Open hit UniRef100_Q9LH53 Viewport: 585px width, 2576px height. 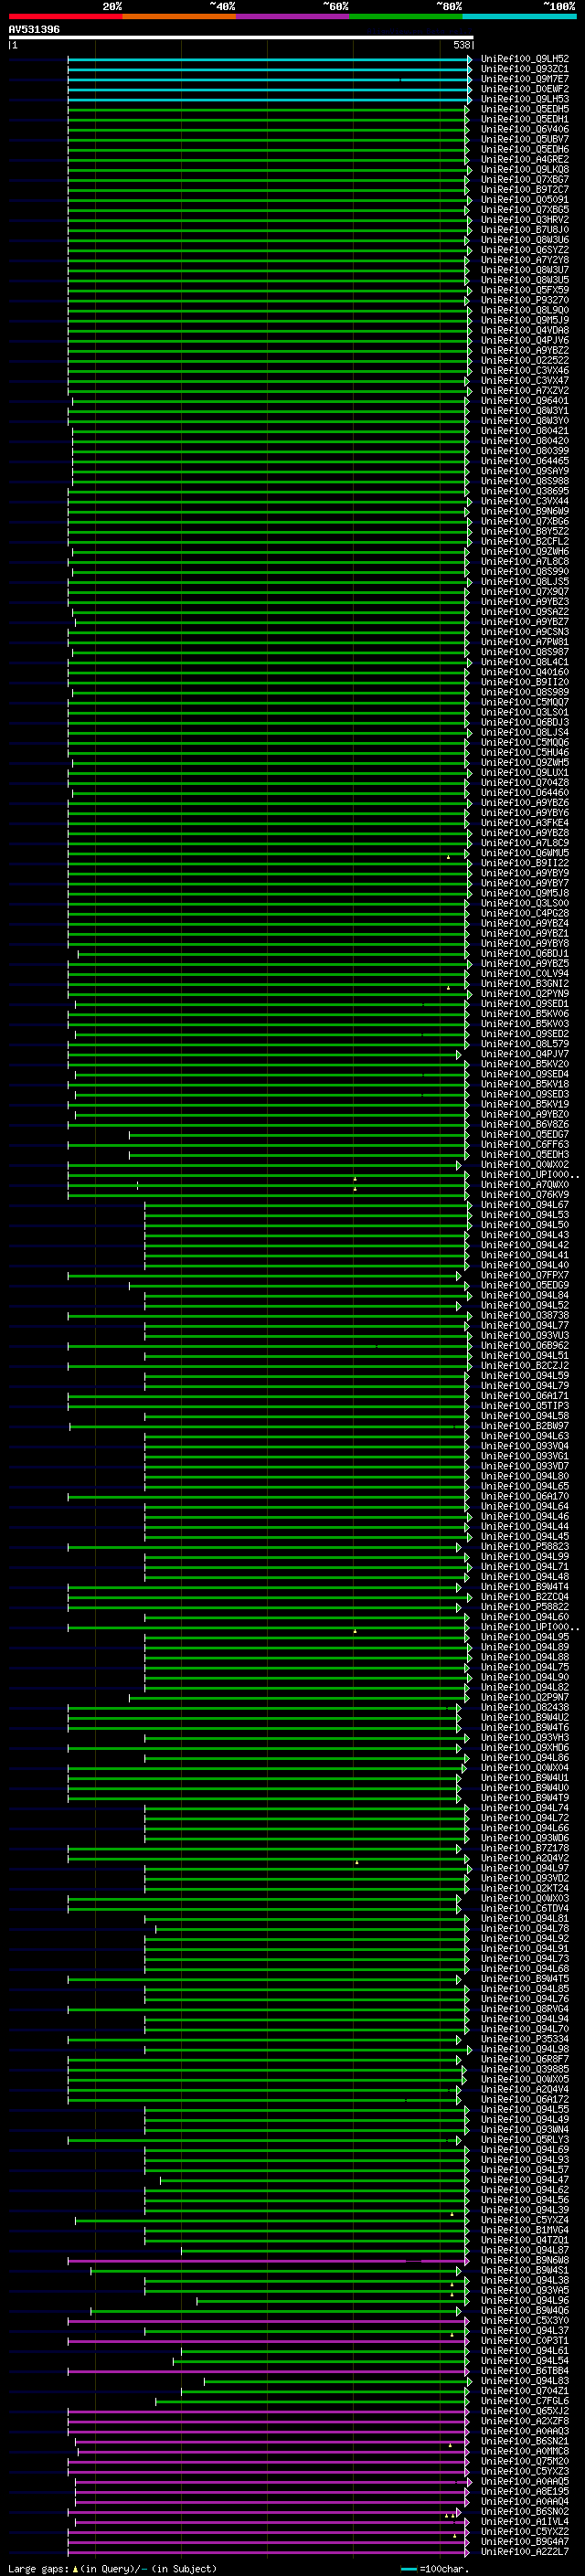click(x=524, y=99)
